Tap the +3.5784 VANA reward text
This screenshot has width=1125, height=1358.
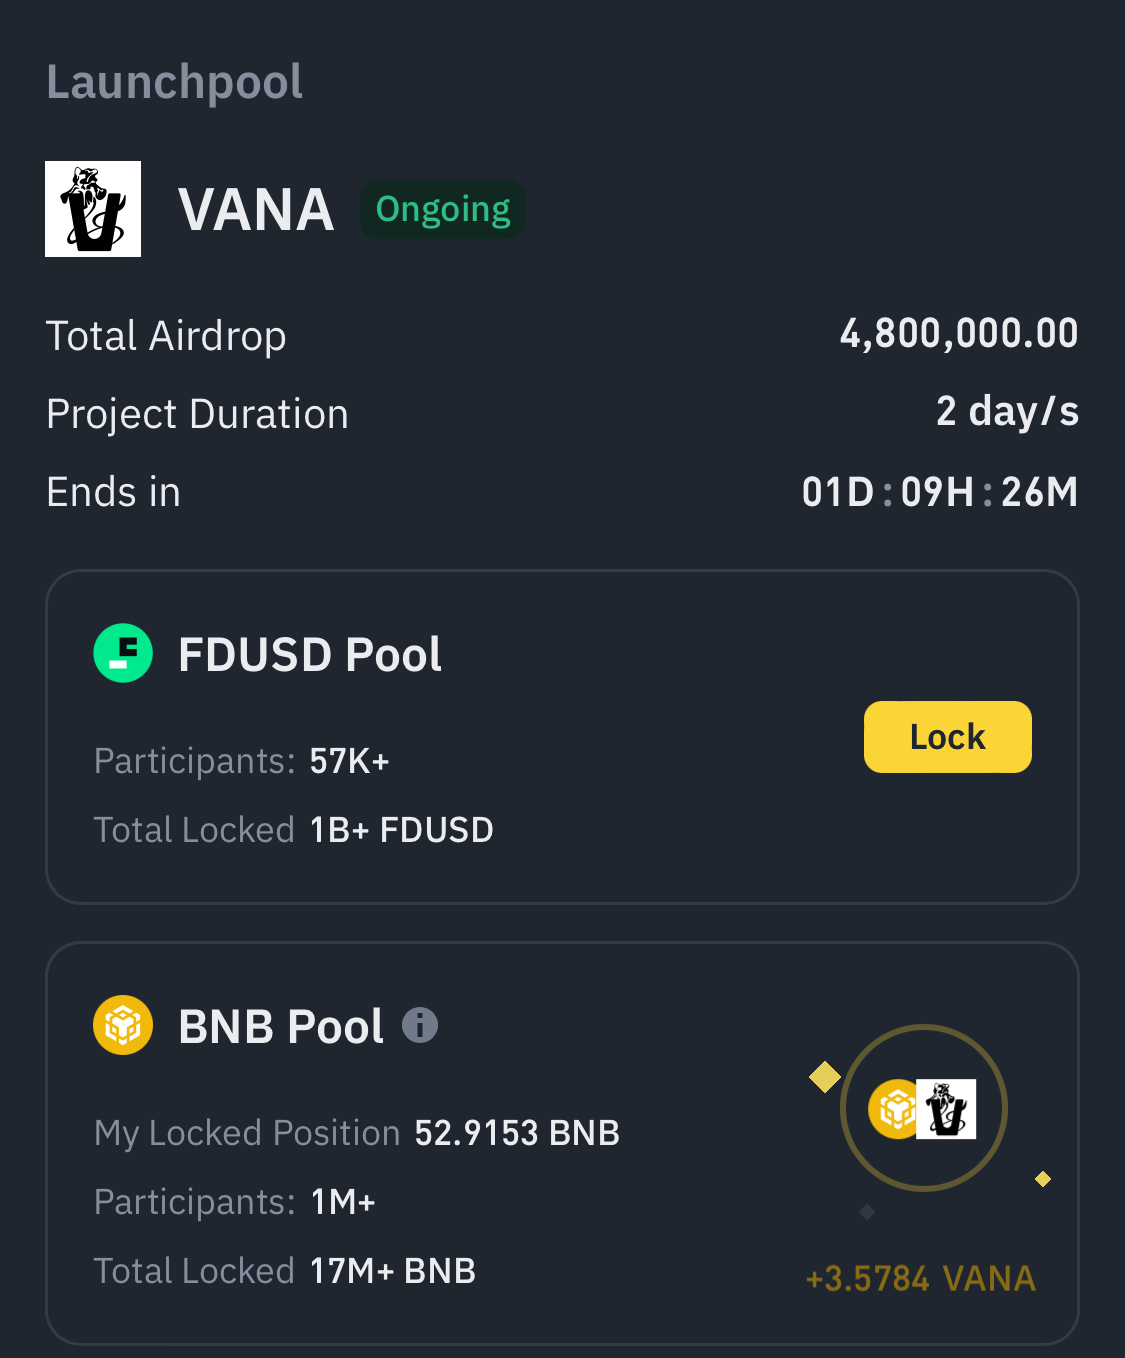point(920,1279)
